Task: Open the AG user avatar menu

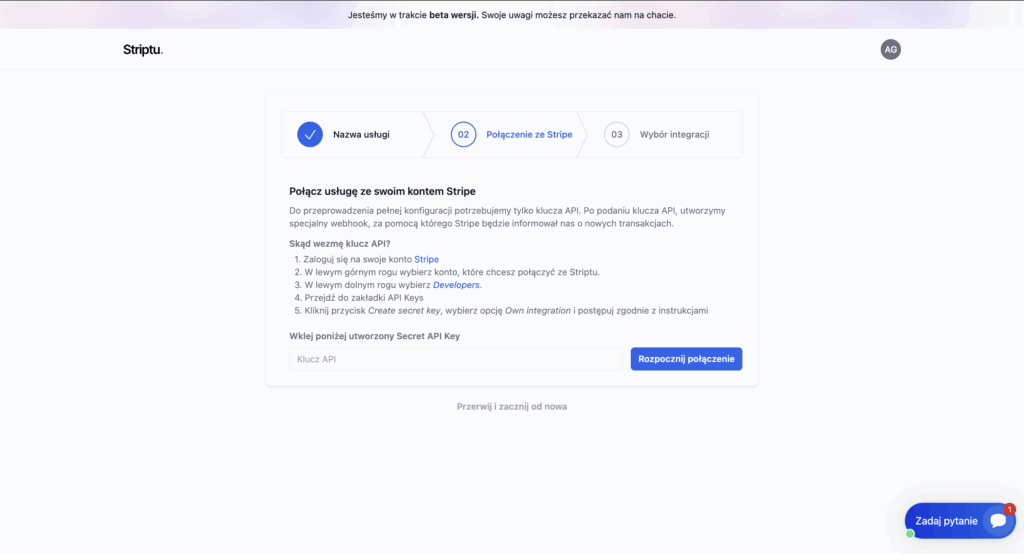Action: pyautogui.click(x=890, y=50)
